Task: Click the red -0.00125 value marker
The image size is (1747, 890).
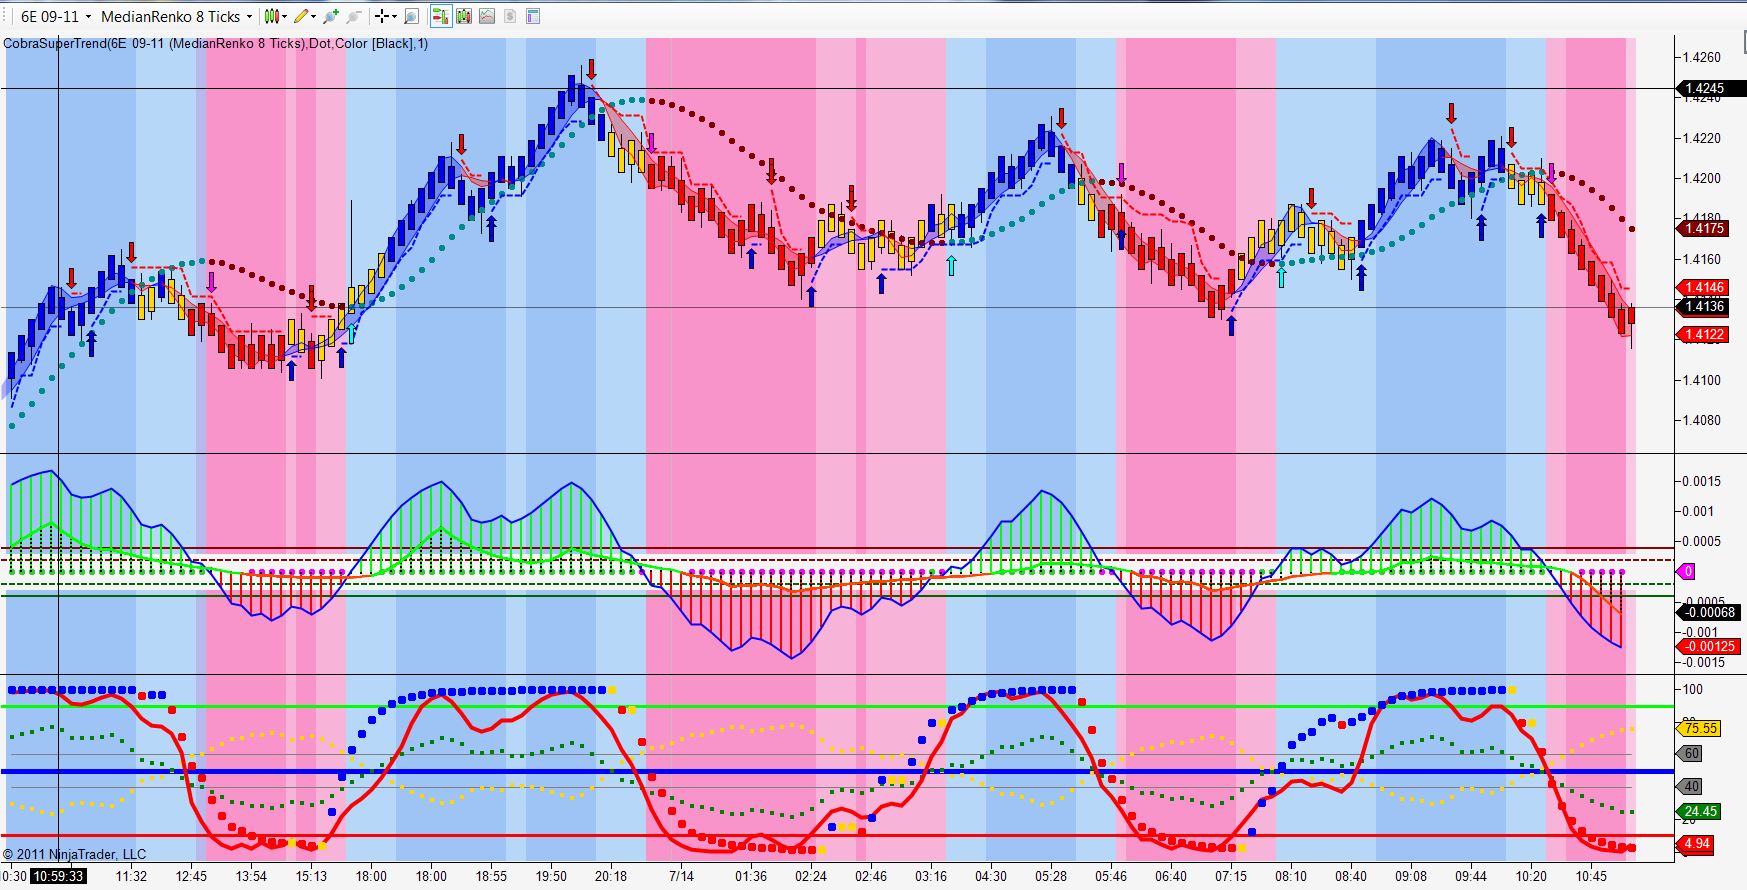Action: 1709,646
